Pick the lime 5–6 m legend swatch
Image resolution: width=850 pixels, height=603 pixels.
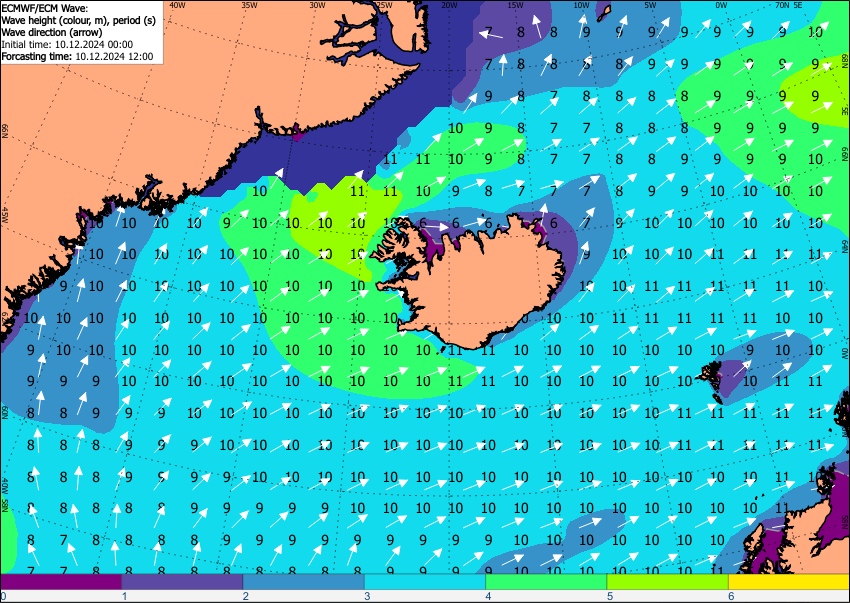tap(668, 581)
